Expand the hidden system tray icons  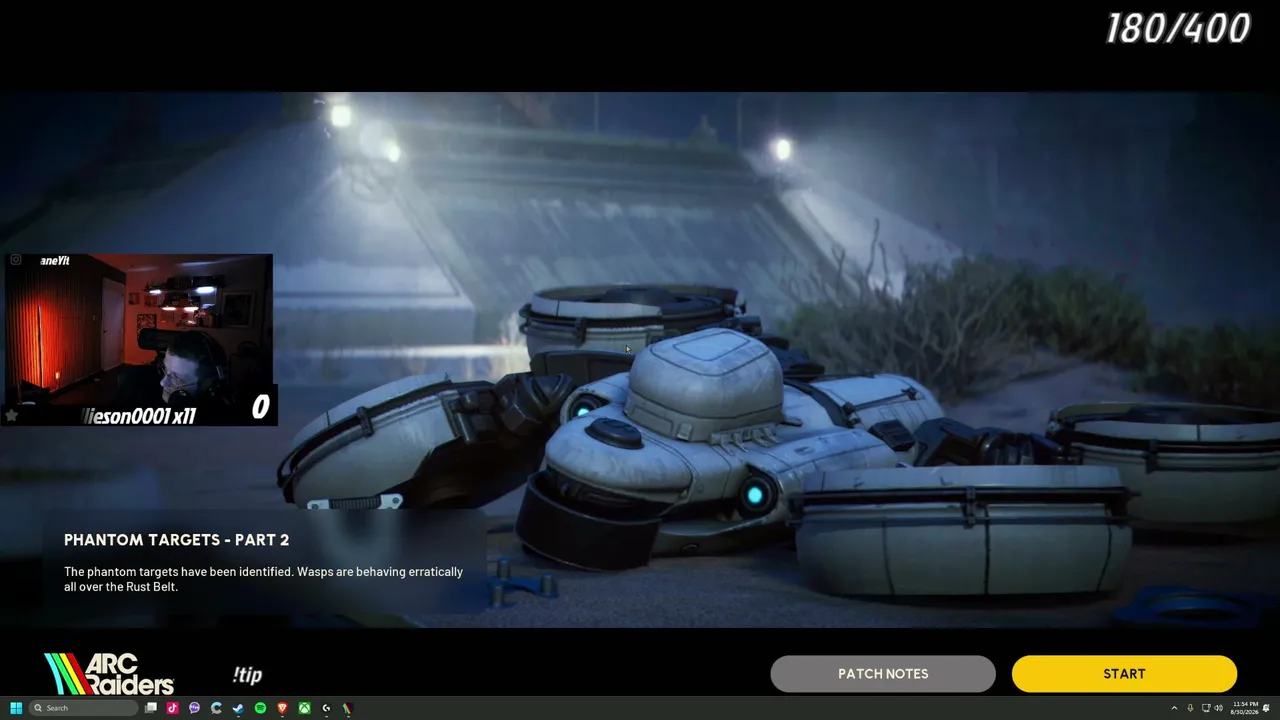click(x=1175, y=708)
